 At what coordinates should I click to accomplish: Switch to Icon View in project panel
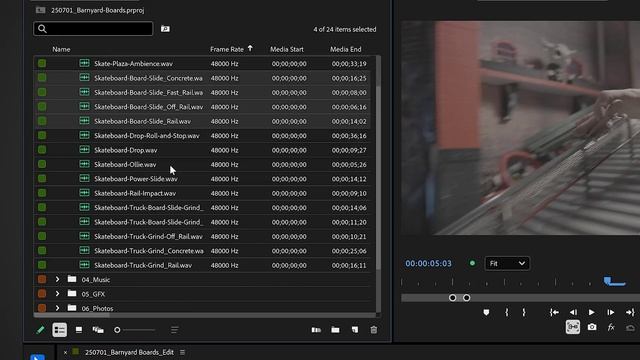[79, 330]
